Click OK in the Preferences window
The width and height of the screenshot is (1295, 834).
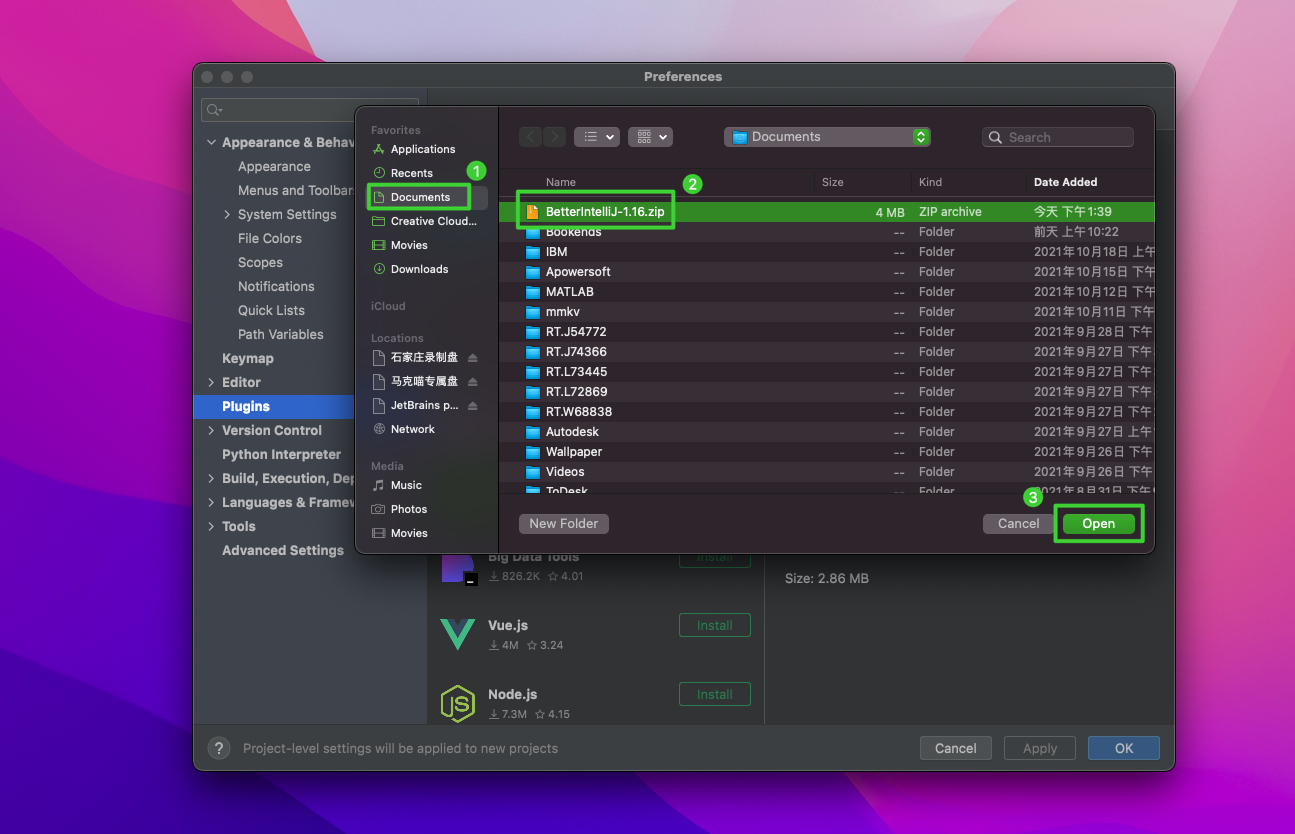[1124, 748]
